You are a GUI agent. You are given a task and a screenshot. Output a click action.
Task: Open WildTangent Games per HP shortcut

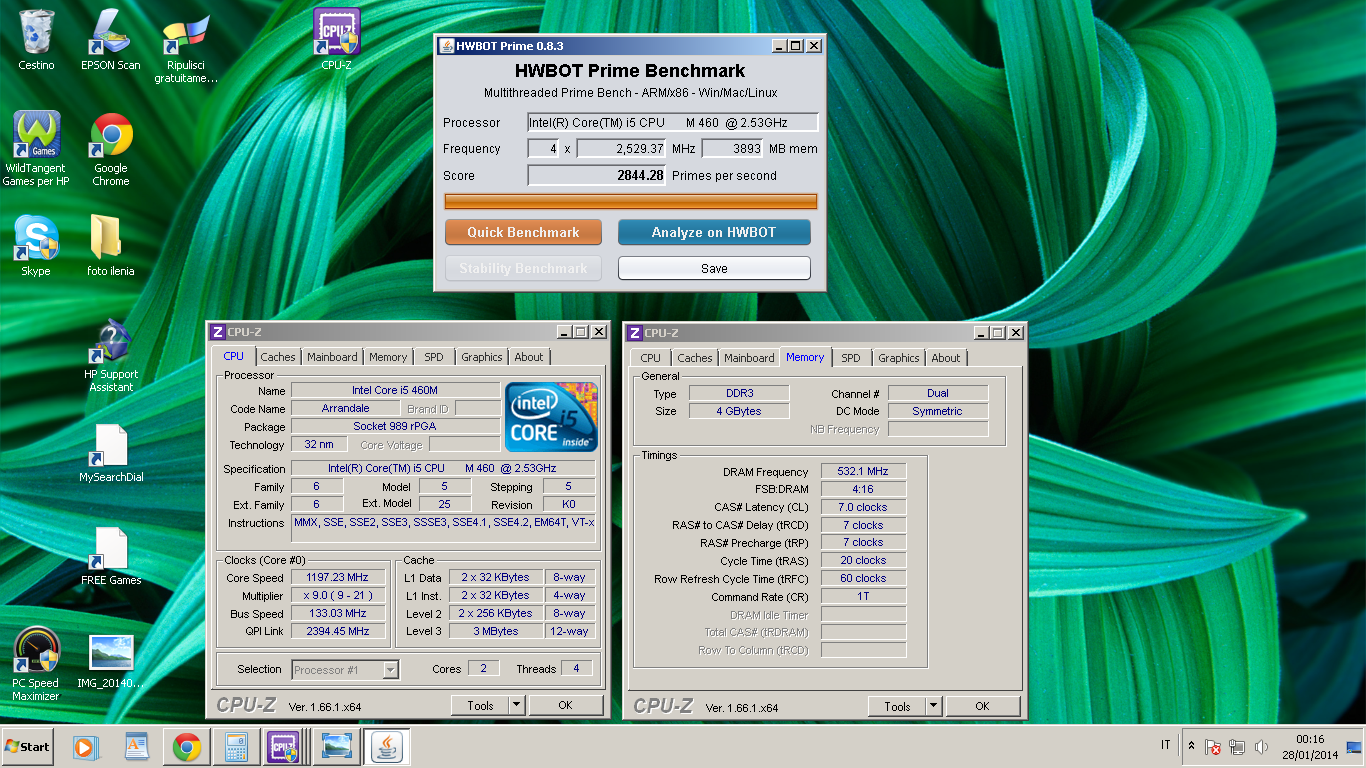[x=37, y=148]
